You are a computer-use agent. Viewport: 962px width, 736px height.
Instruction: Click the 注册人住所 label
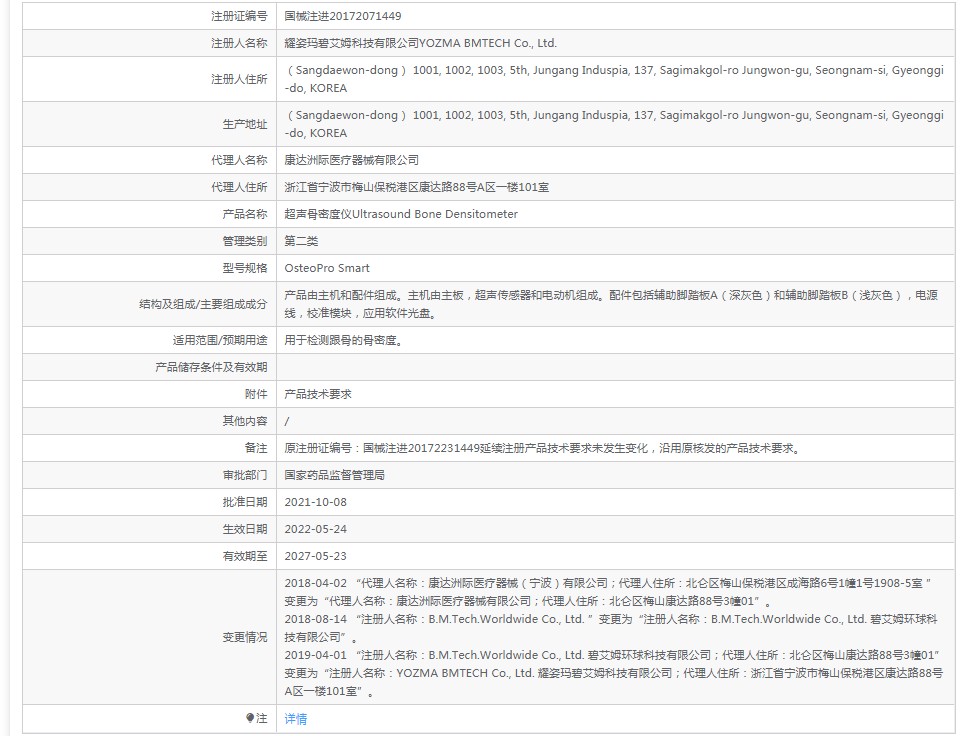coord(239,79)
